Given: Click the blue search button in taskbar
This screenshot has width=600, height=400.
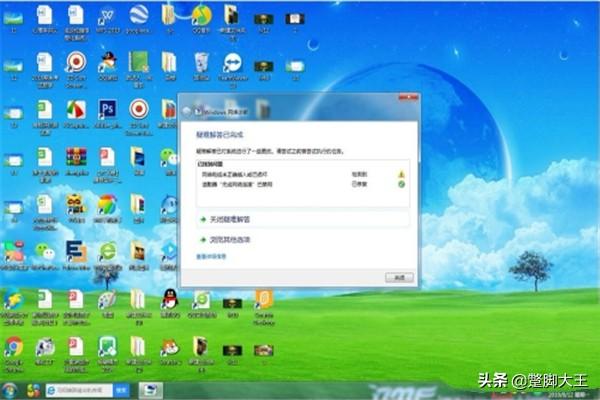Looking at the screenshot, I should click(x=121, y=390).
